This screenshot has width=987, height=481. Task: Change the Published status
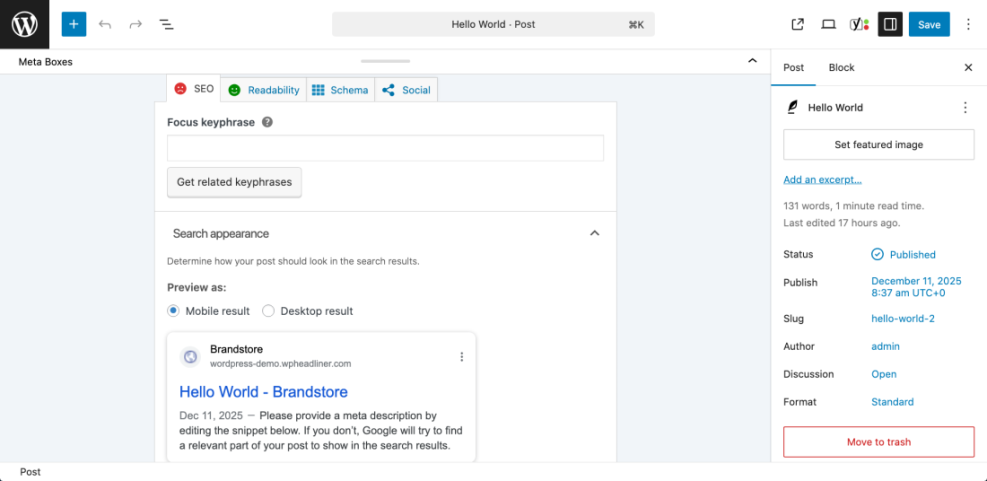point(903,254)
